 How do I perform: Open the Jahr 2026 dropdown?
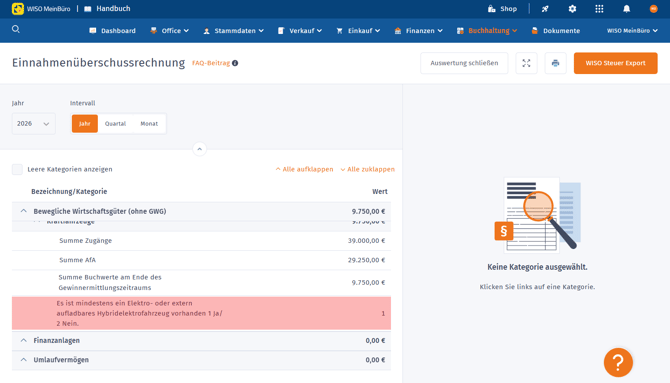33,124
